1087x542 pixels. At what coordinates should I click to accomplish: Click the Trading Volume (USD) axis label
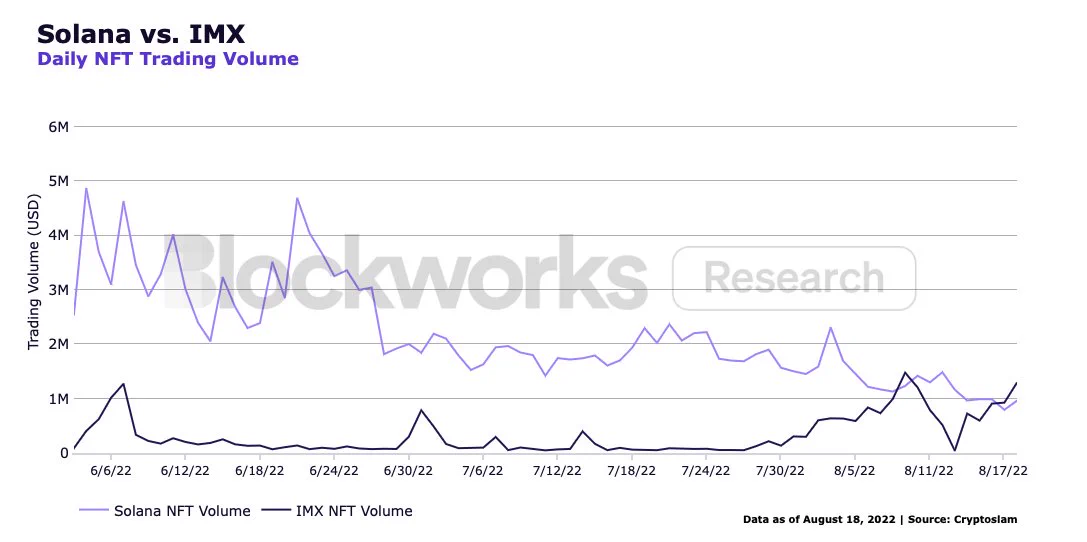tap(34, 271)
